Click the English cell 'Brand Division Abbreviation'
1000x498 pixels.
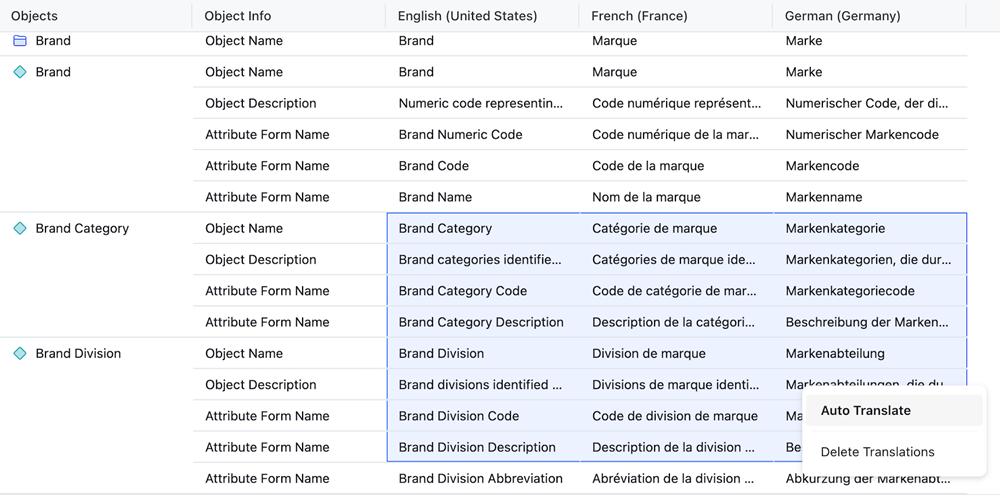pos(478,478)
